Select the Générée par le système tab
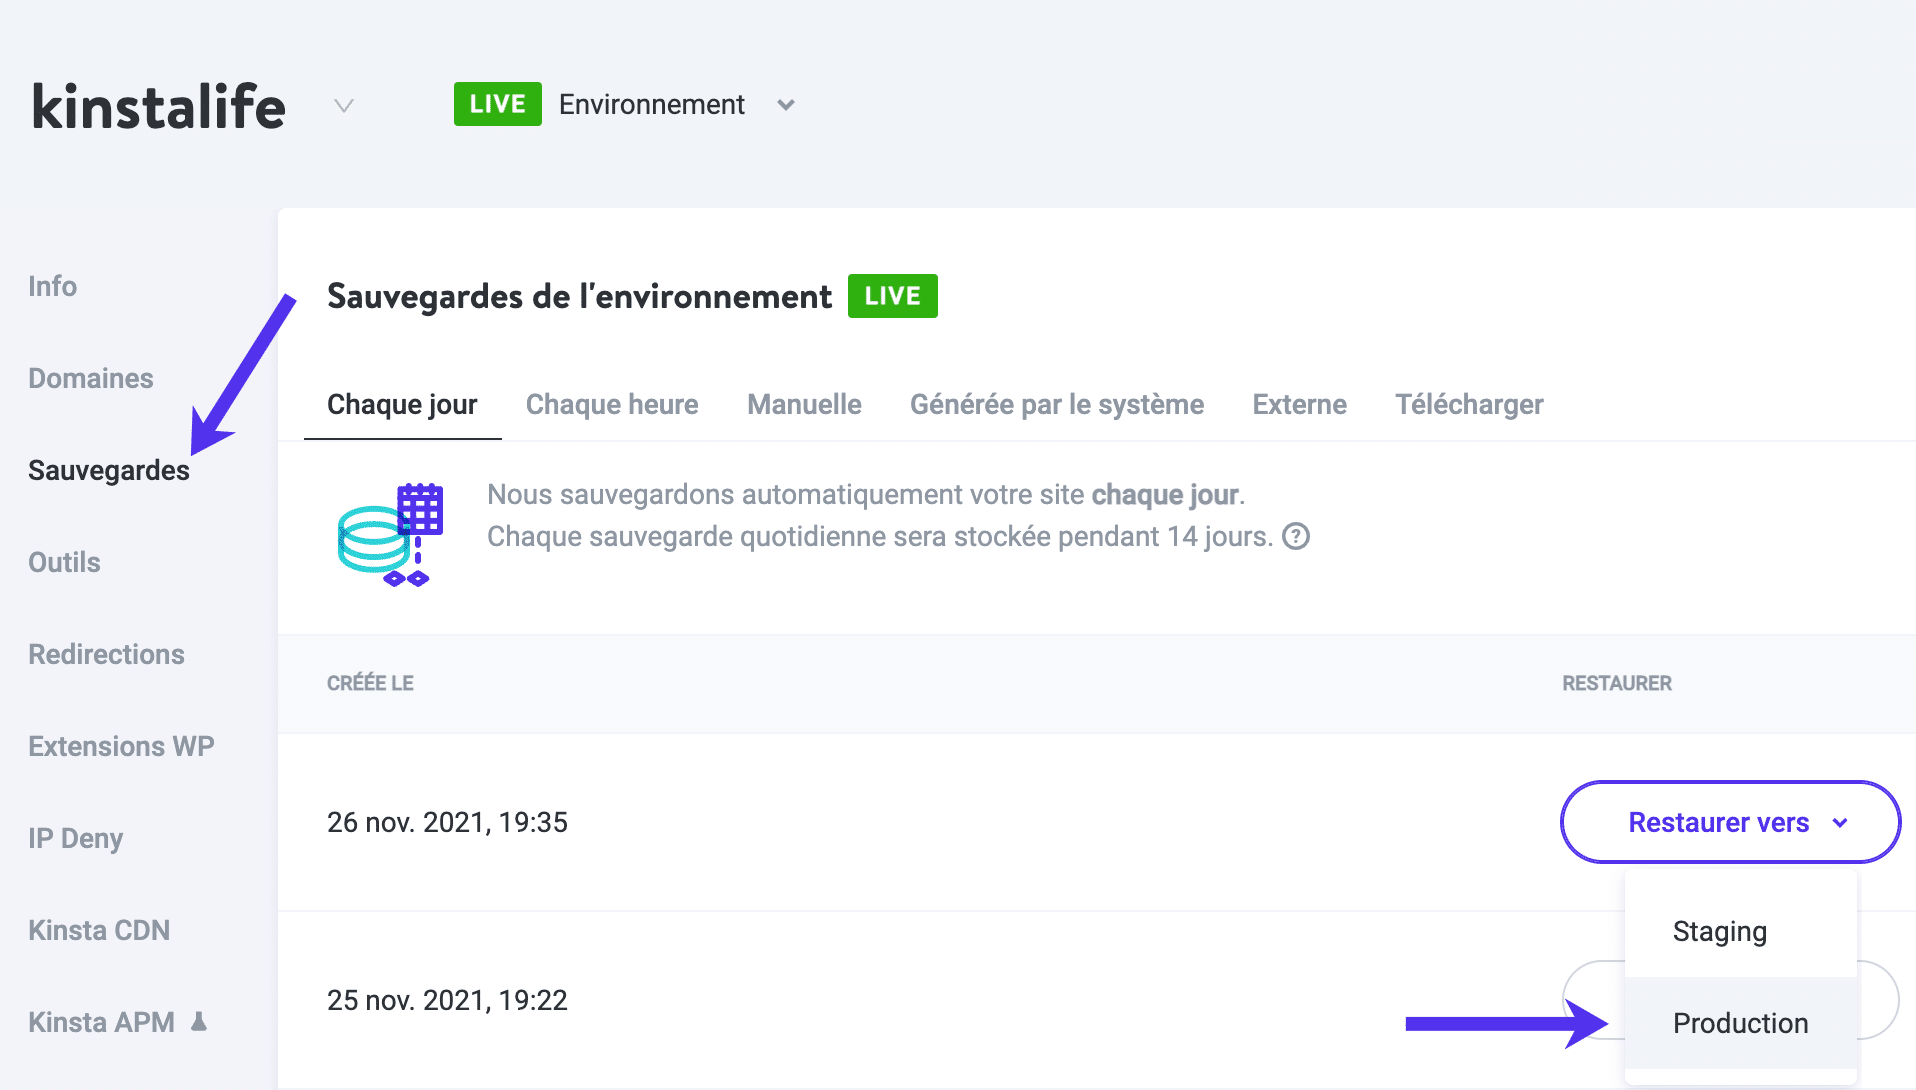The width and height of the screenshot is (1916, 1090). [x=1056, y=404]
